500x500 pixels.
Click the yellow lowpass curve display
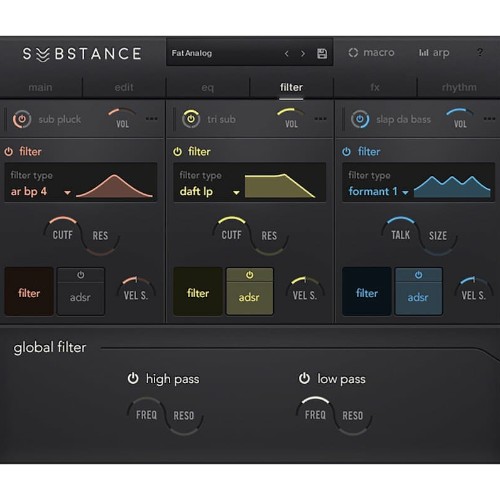pyautogui.click(x=280, y=186)
